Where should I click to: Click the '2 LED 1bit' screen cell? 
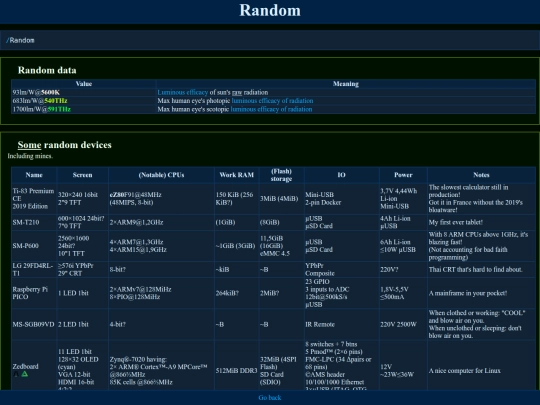[83, 324]
